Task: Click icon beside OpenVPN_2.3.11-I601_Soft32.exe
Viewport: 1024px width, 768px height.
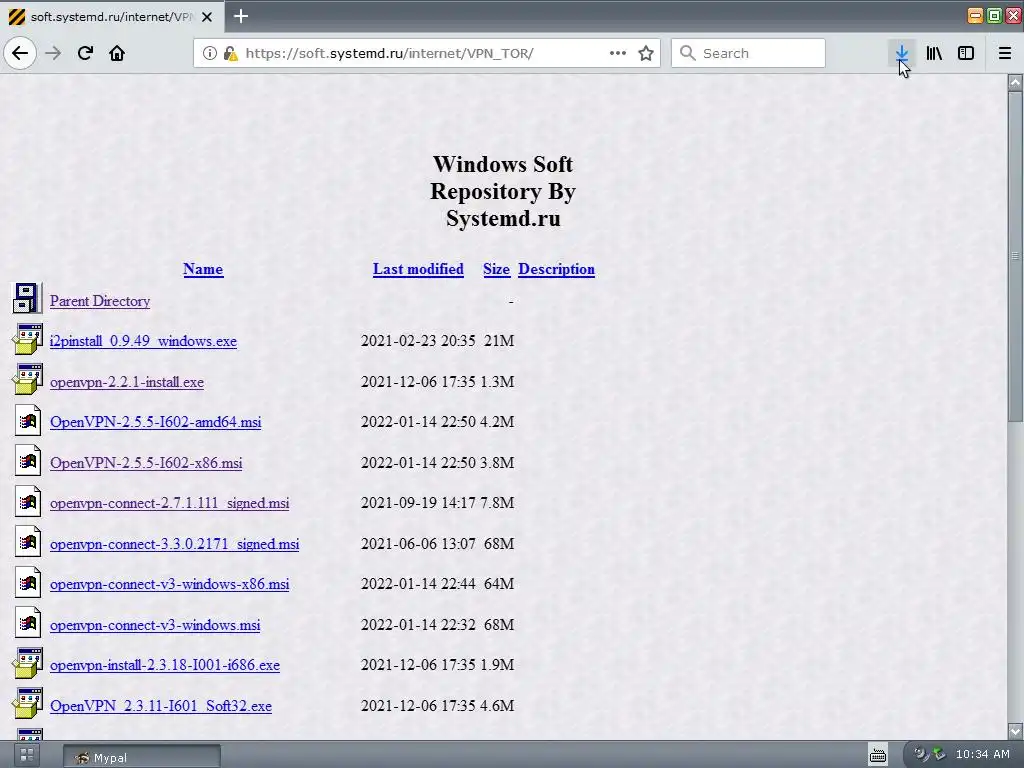Action: (27, 703)
